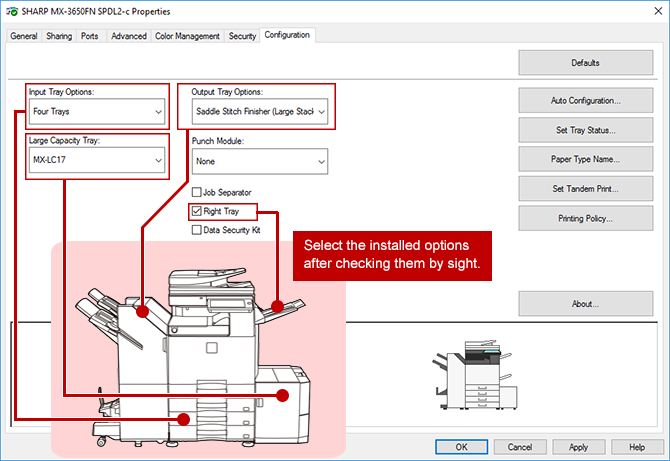
Task: Go to the Ports tab
Action: click(x=90, y=36)
